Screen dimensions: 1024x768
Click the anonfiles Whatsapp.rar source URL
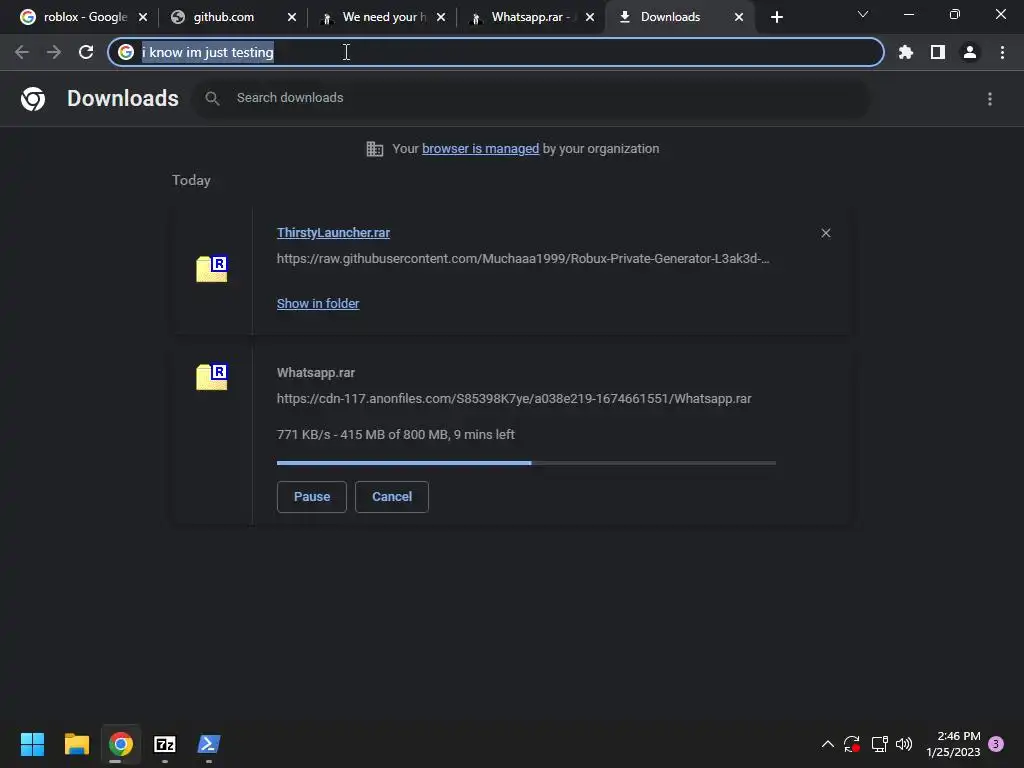point(514,398)
